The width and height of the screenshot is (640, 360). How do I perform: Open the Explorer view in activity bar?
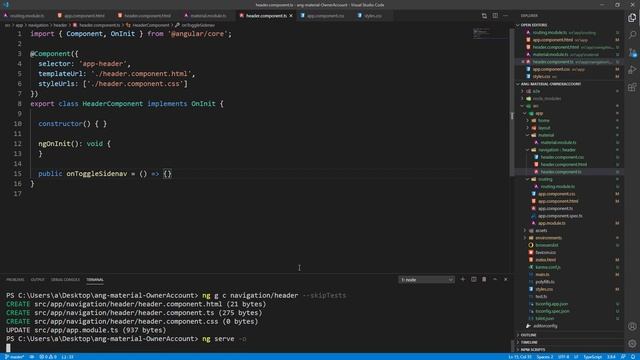tap(632, 18)
